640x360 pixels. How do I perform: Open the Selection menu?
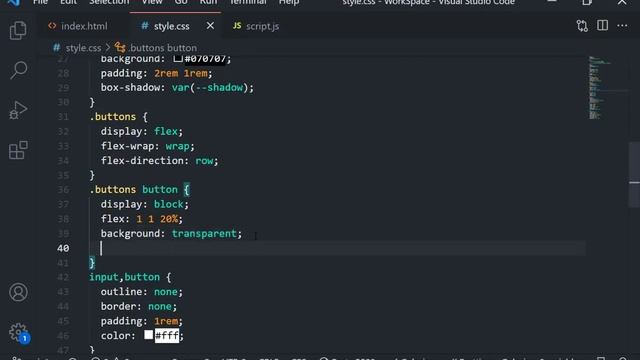pyautogui.click(x=109, y=2)
